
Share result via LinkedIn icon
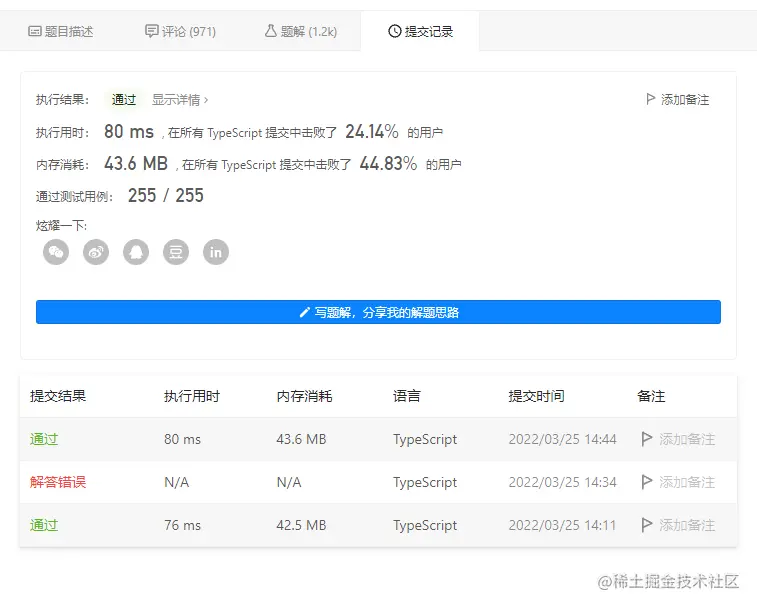tap(216, 252)
